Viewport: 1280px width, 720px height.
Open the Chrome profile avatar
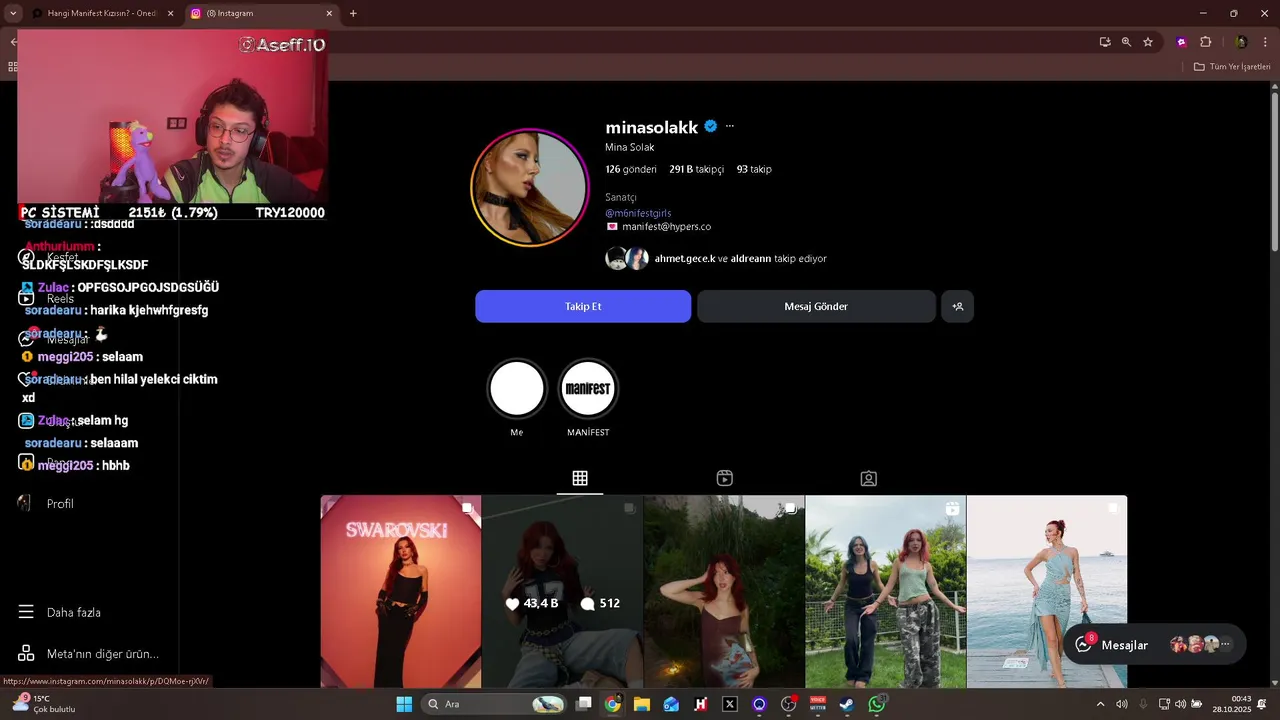click(x=1241, y=42)
